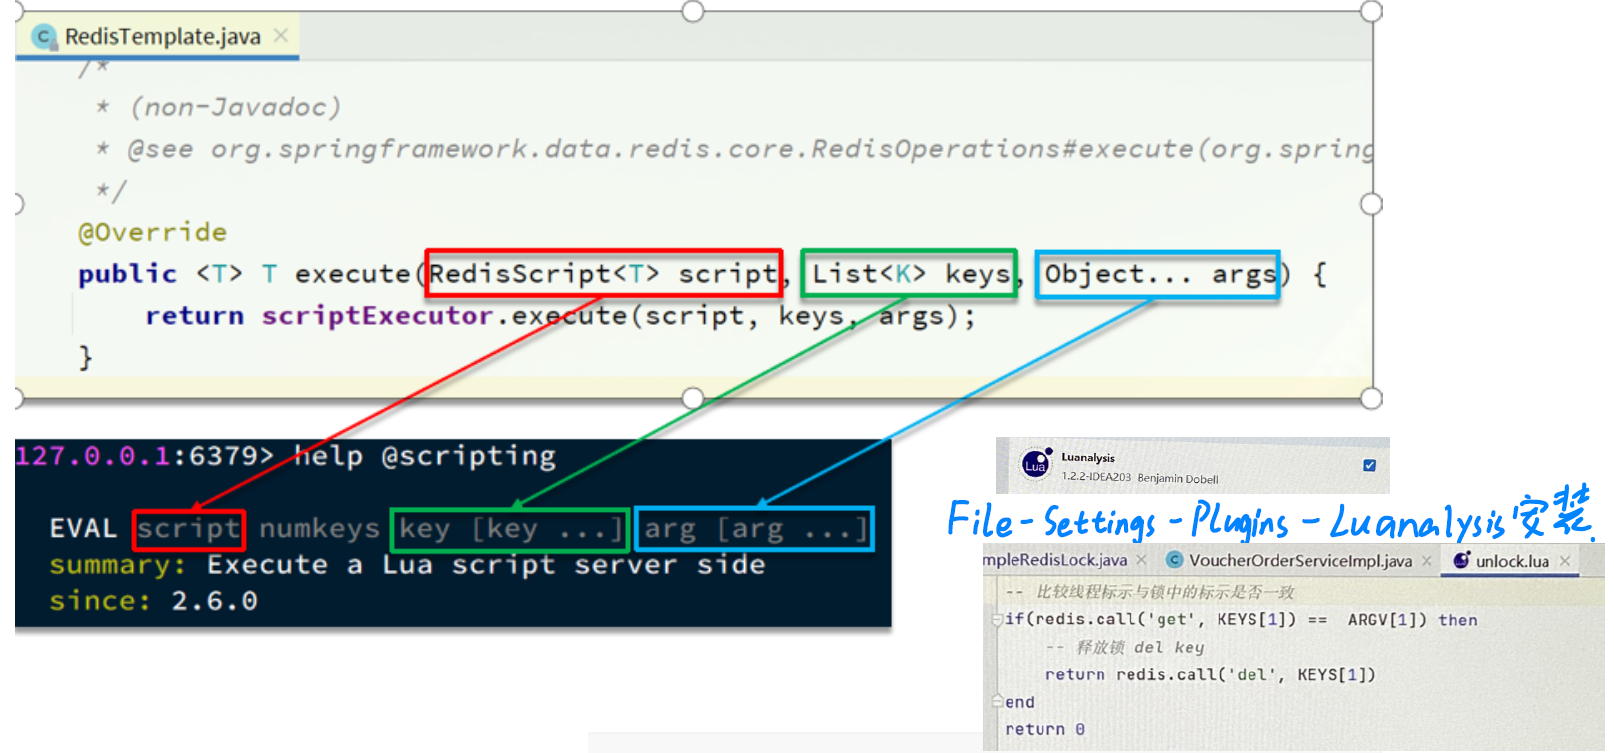Click 'help @scripting' command in terminal
This screenshot has height=753, width=1614.
coord(425,456)
